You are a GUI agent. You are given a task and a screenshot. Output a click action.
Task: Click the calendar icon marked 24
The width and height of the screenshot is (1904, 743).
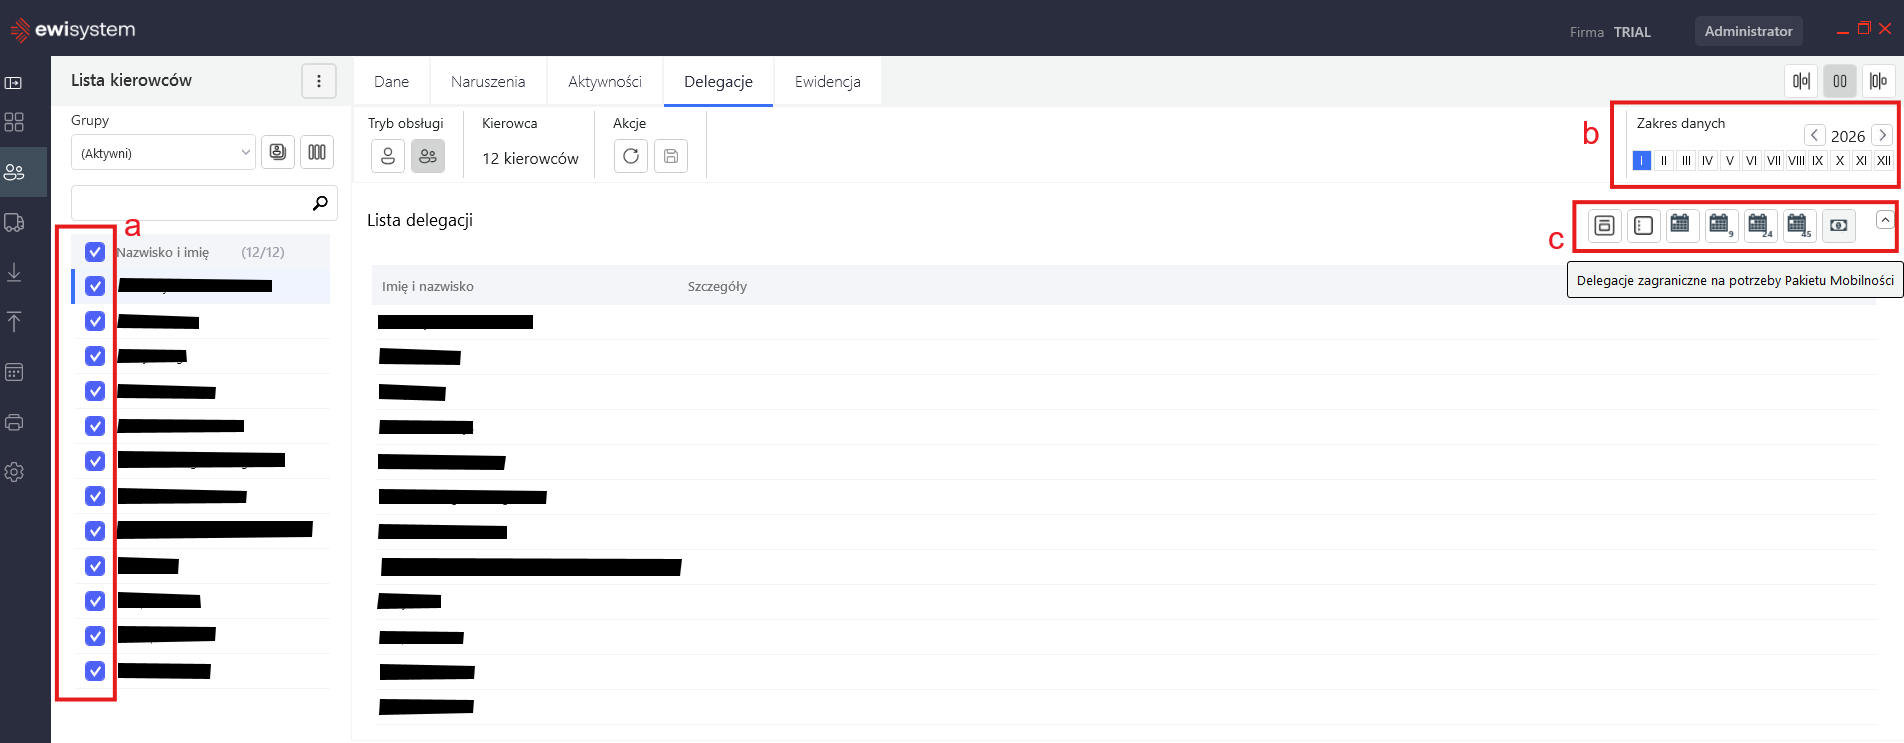(1760, 225)
